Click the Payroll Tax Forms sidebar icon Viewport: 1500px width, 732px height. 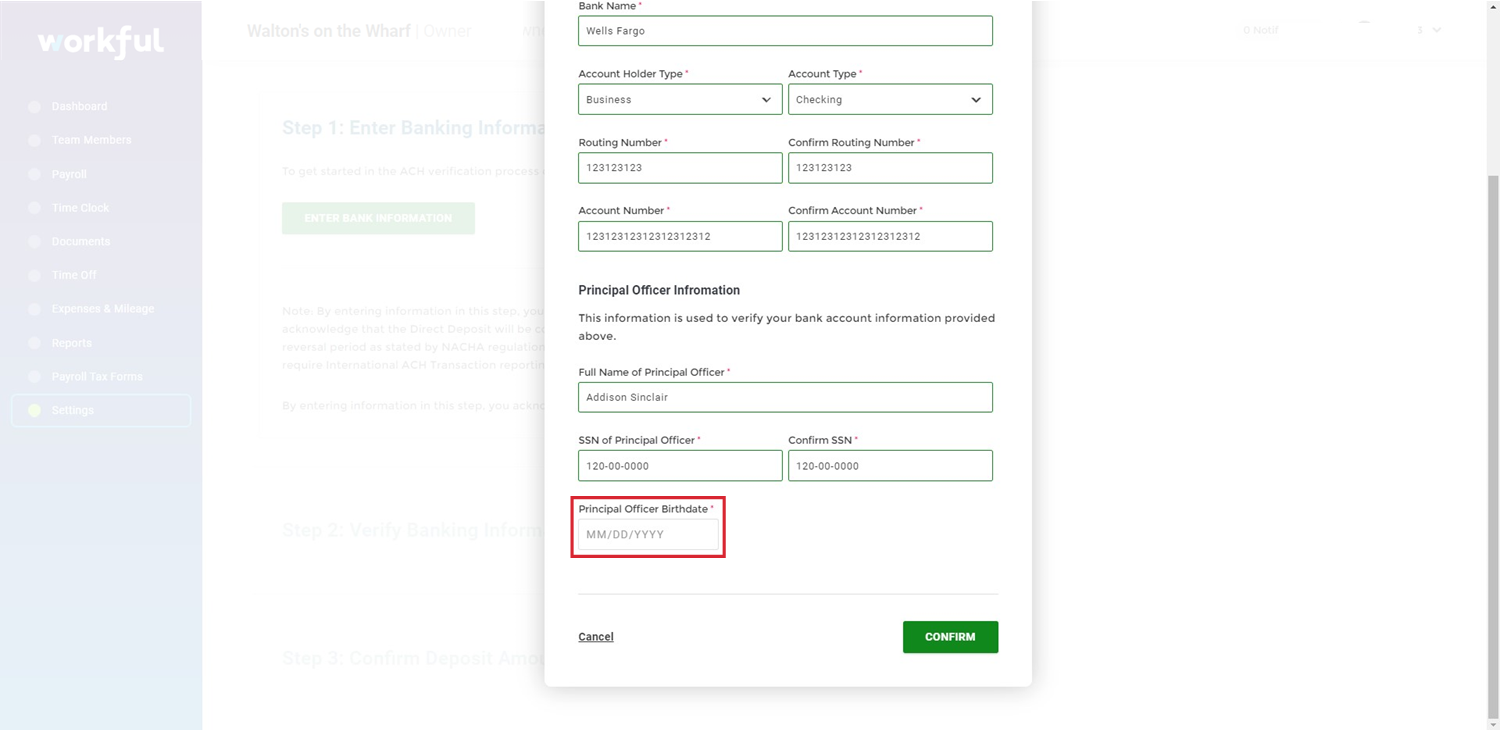click(34, 377)
